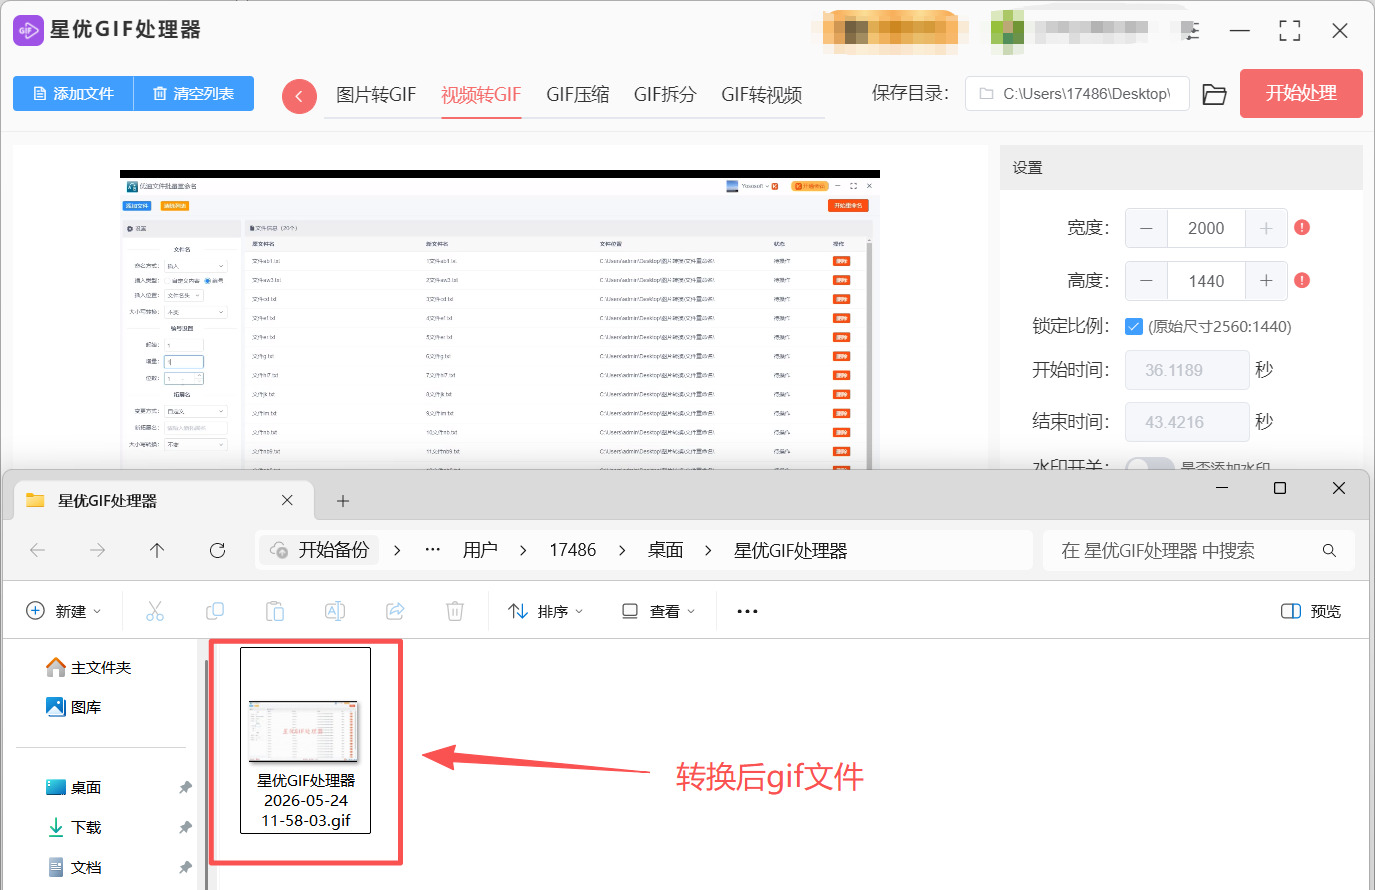Click the search magnifier icon

coord(1329,550)
